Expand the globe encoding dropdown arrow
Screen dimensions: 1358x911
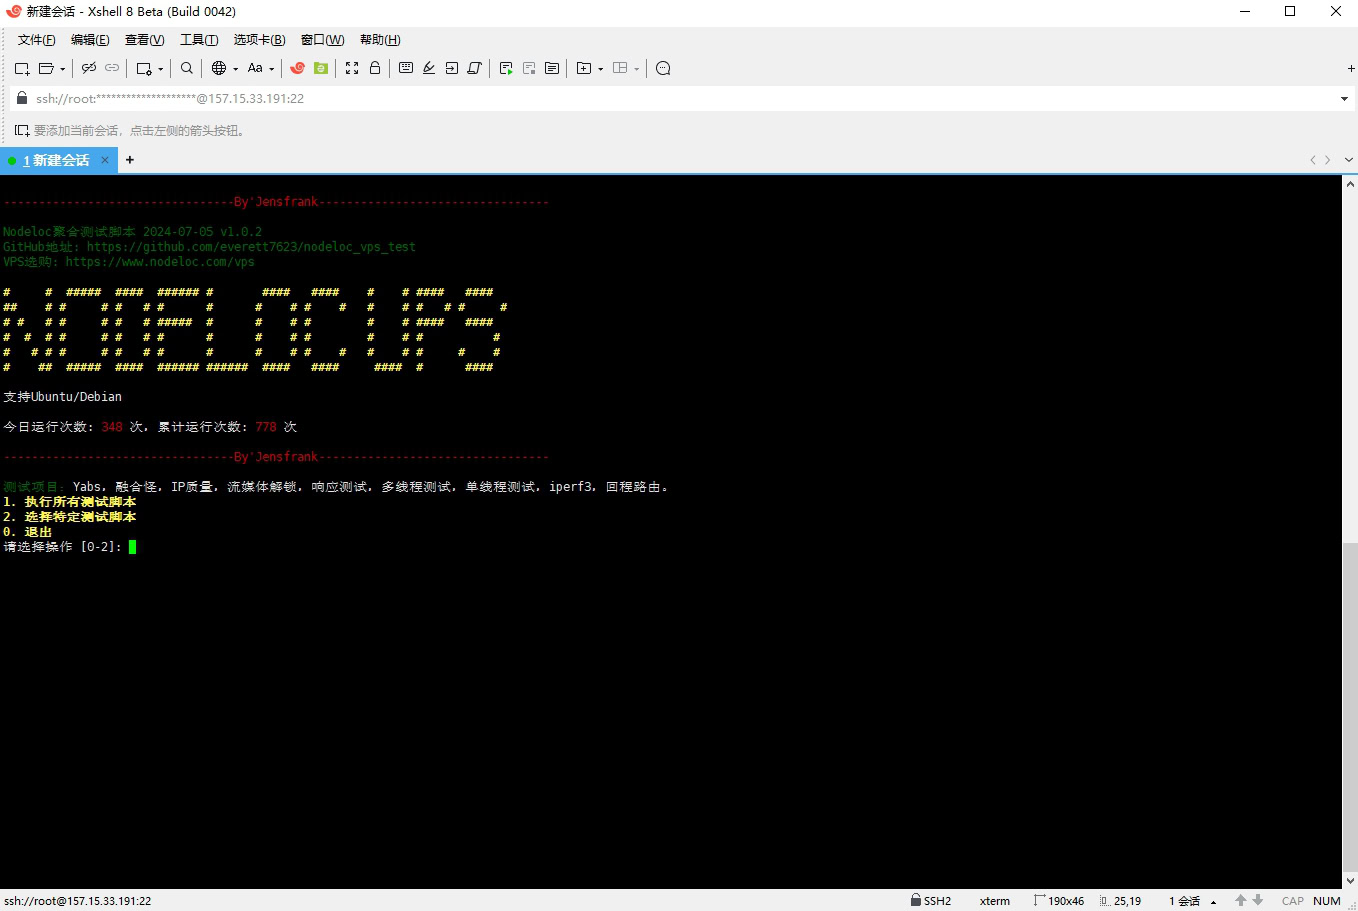[235, 69]
